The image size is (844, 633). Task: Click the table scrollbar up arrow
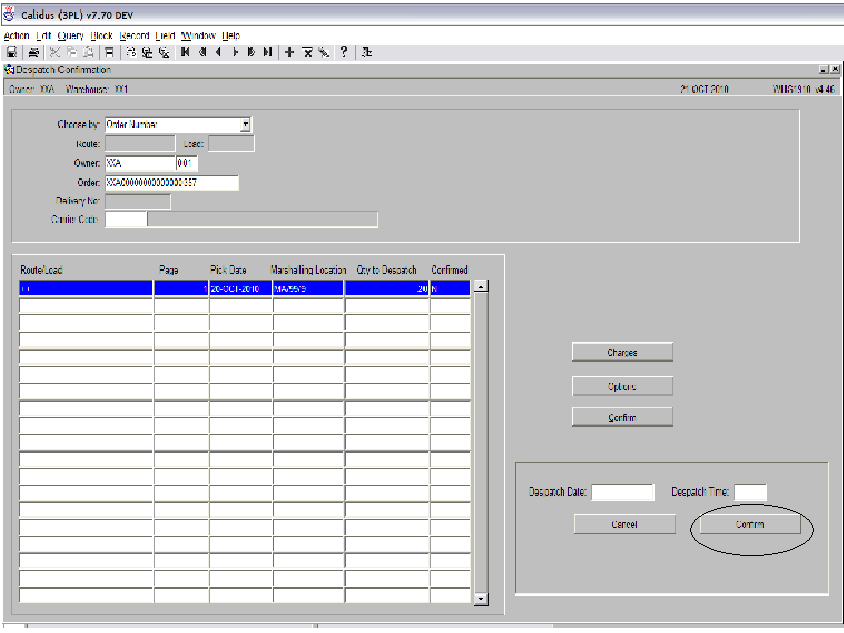(481, 286)
